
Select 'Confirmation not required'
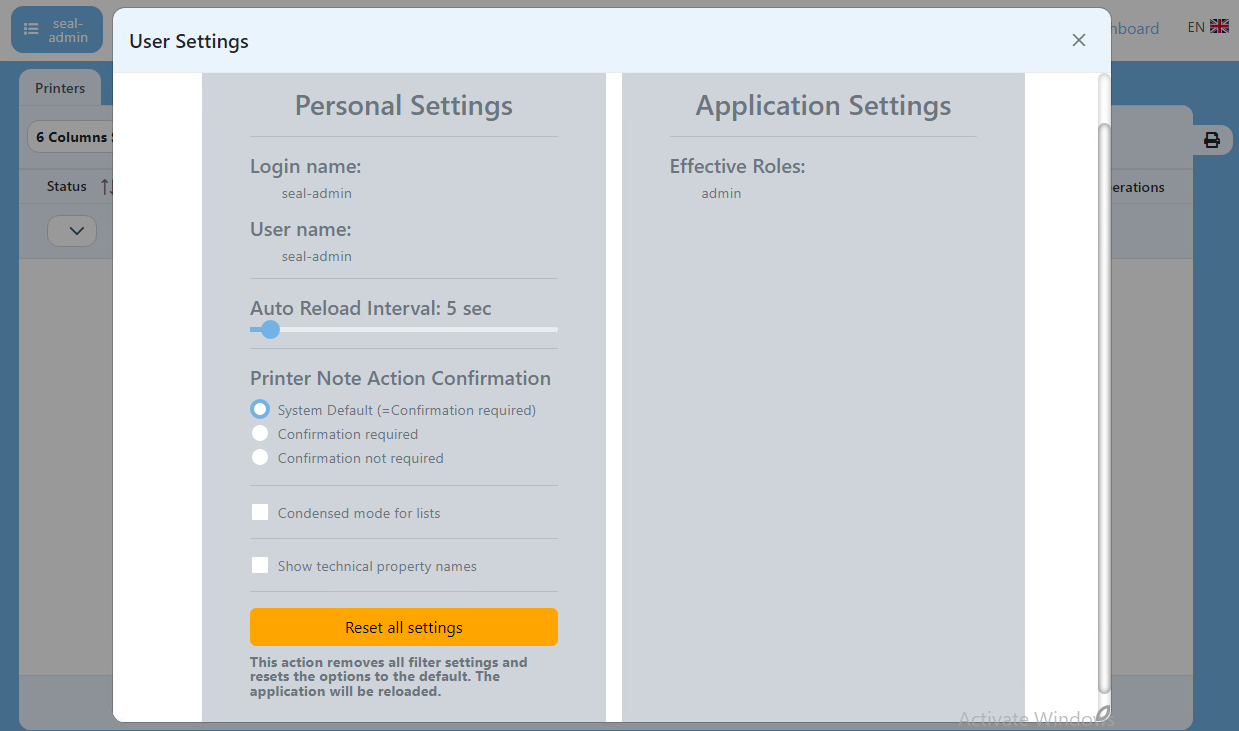pyautogui.click(x=260, y=457)
